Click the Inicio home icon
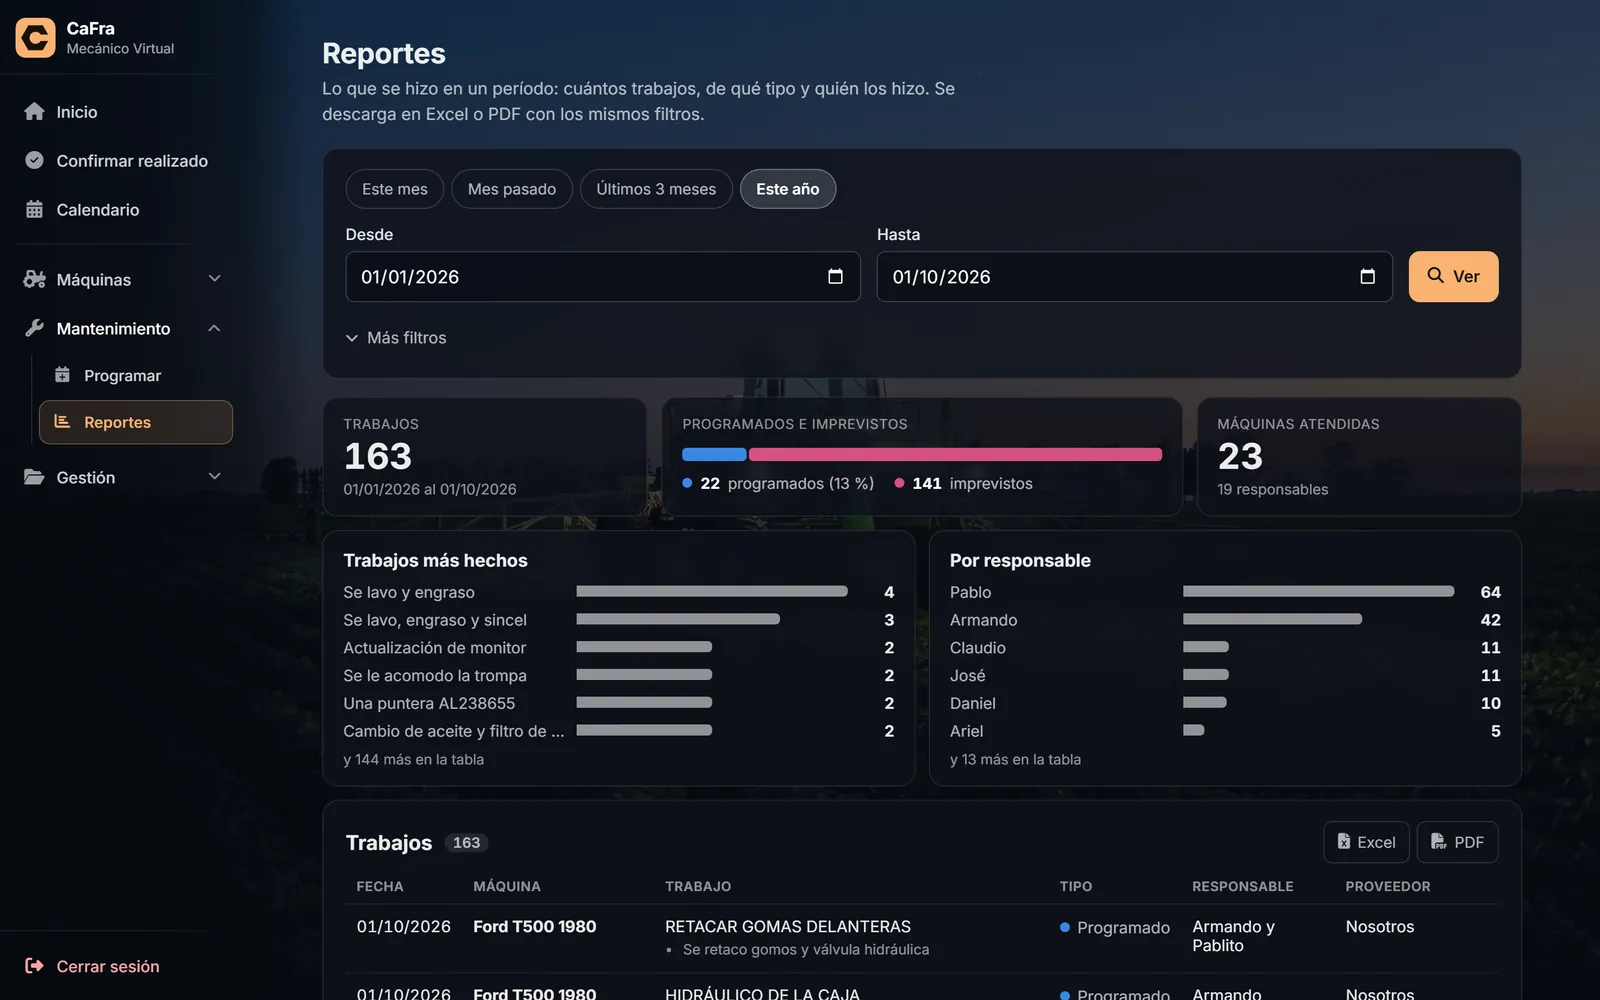 pyautogui.click(x=34, y=111)
